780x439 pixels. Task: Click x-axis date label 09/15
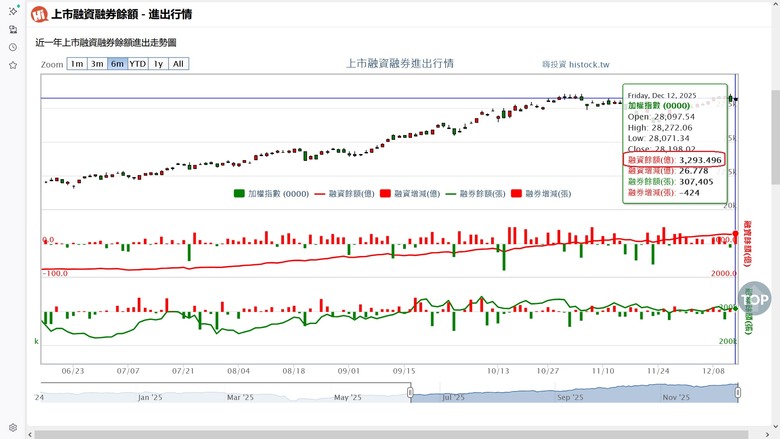[404, 371]
